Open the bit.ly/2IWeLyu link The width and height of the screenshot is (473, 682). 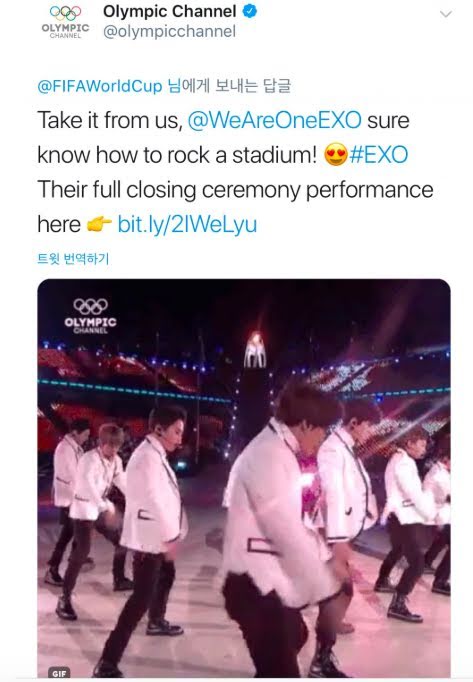pyautogui.click(x=187, y=225)
